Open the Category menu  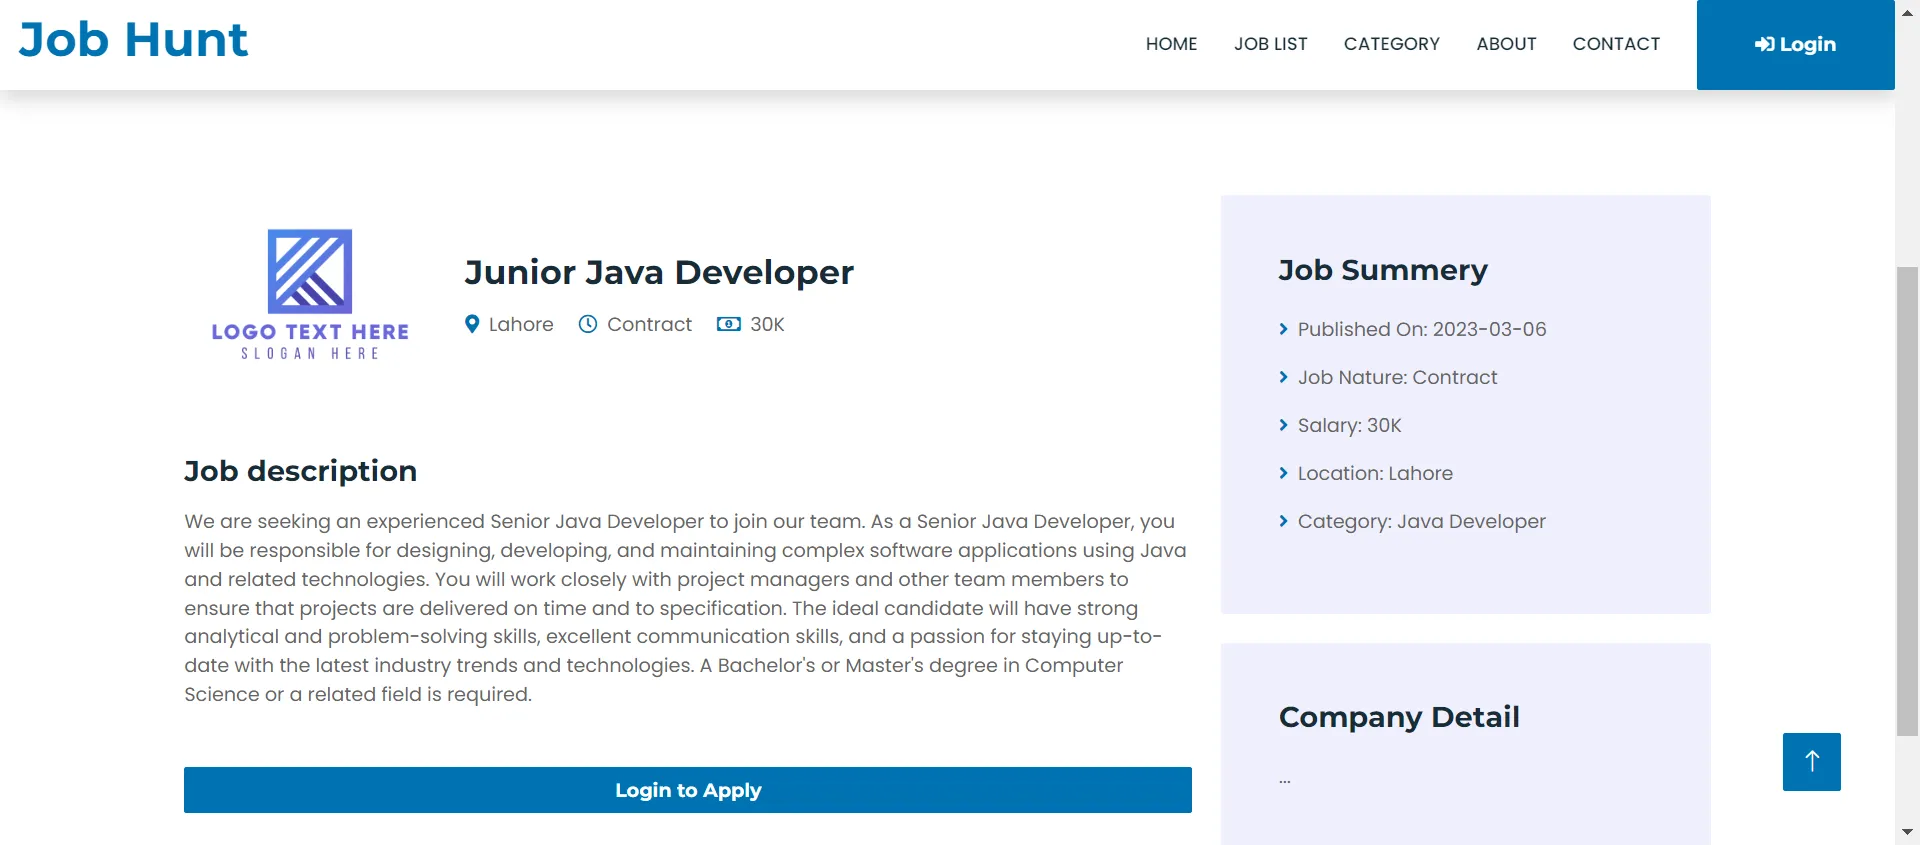[x=1391, y=44]
